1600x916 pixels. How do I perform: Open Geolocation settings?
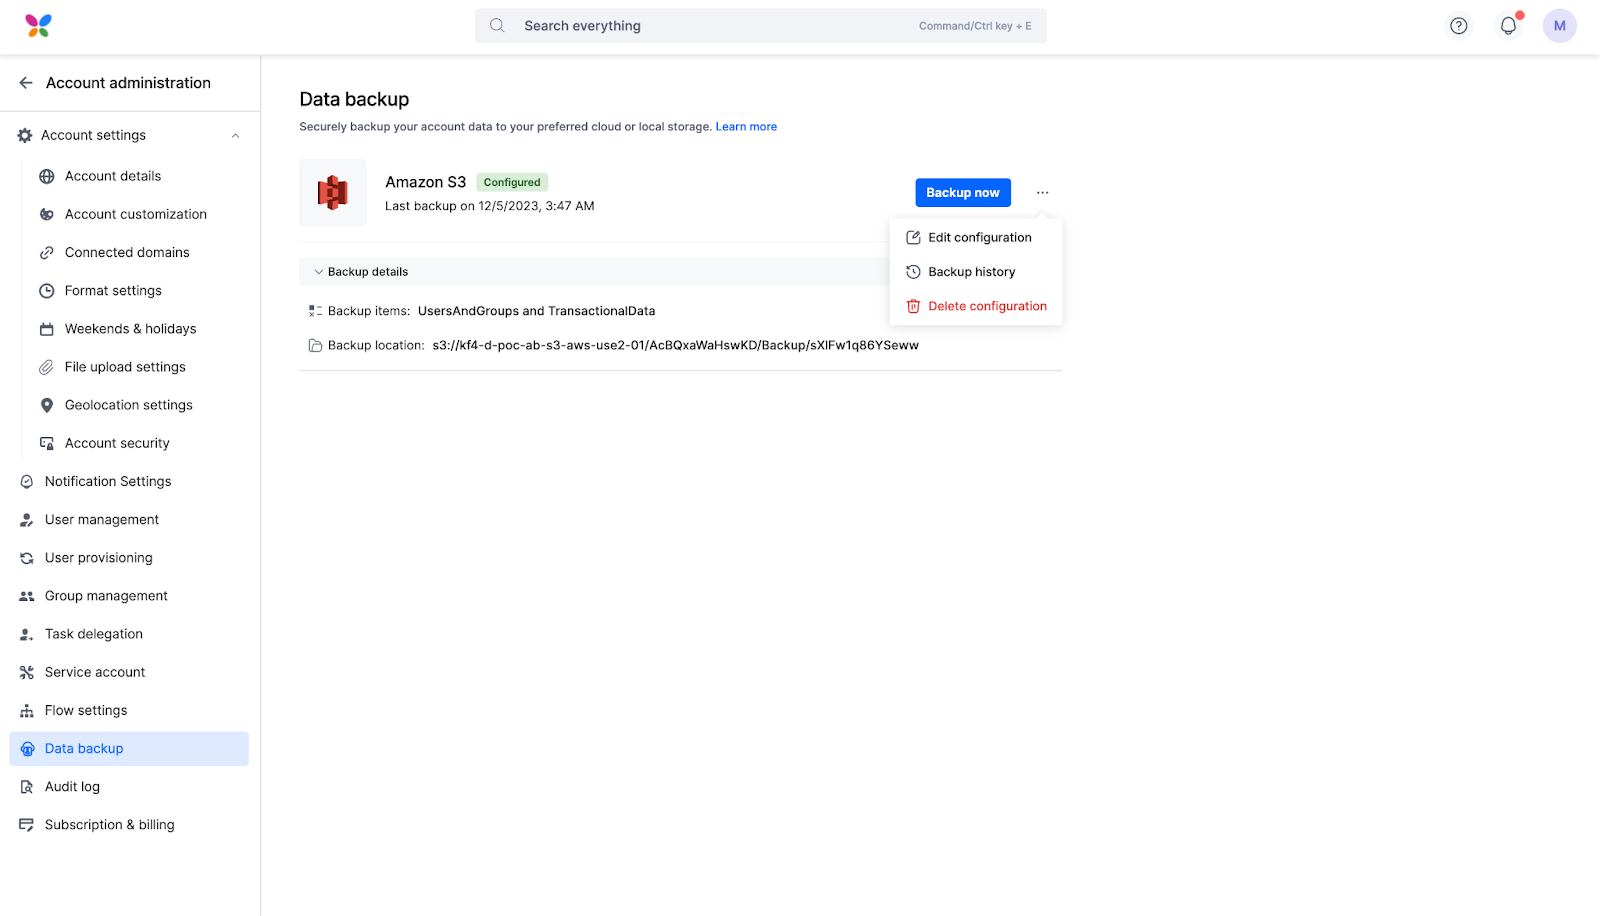click(129, 405)
